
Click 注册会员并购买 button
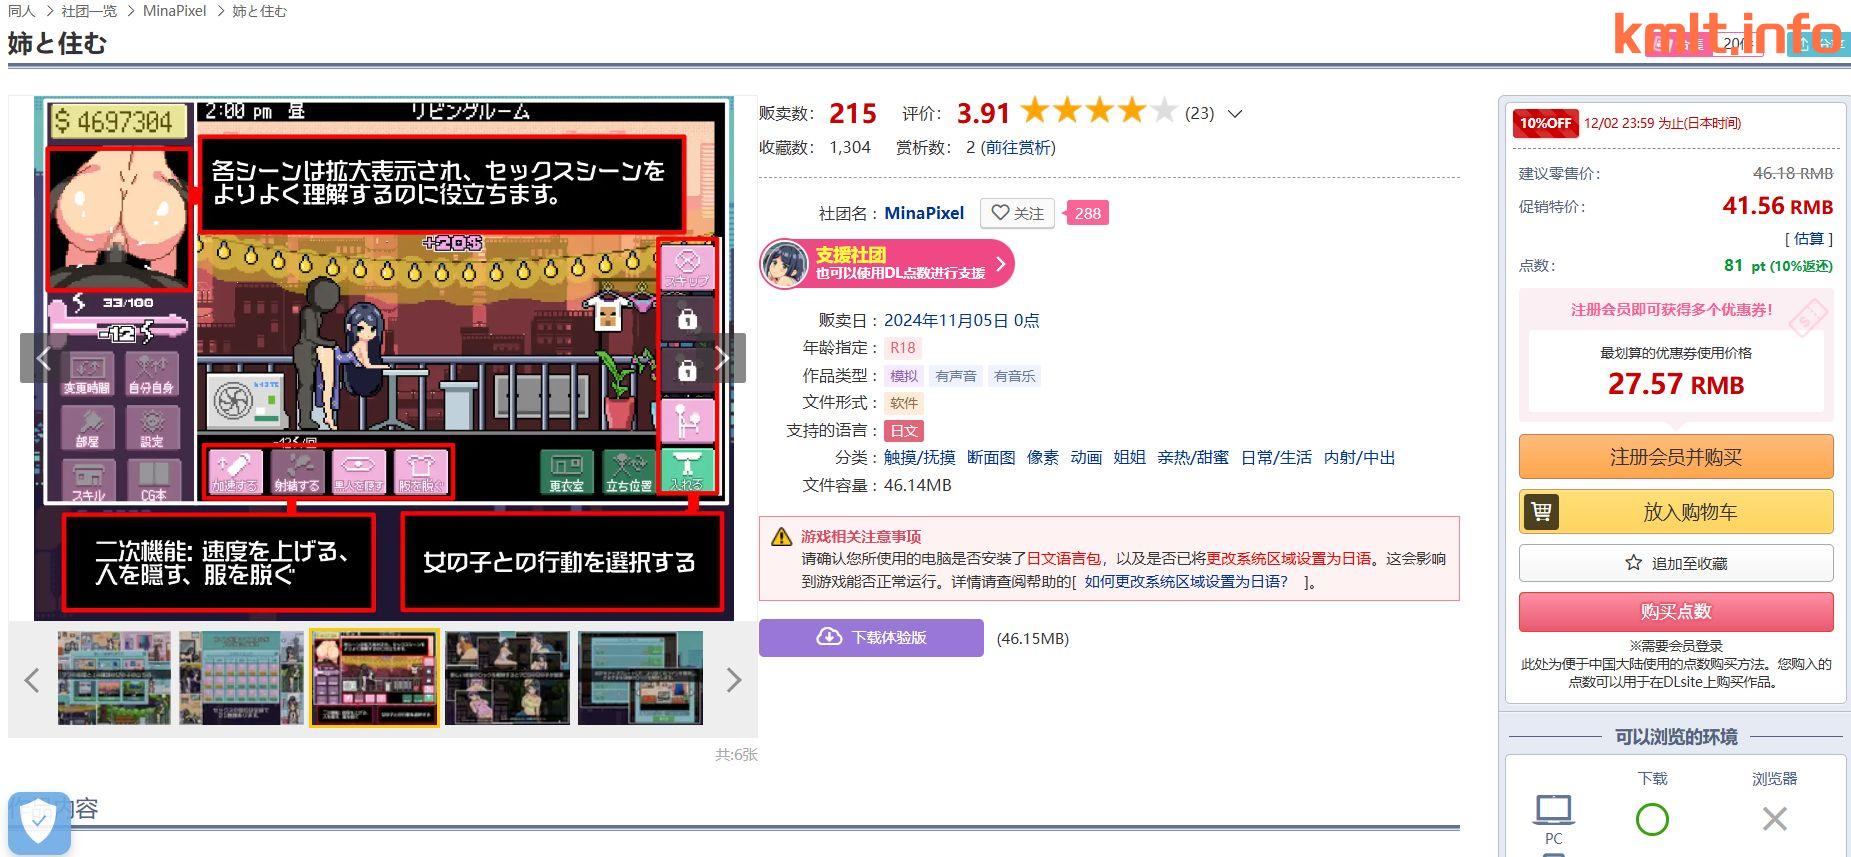1676,457
